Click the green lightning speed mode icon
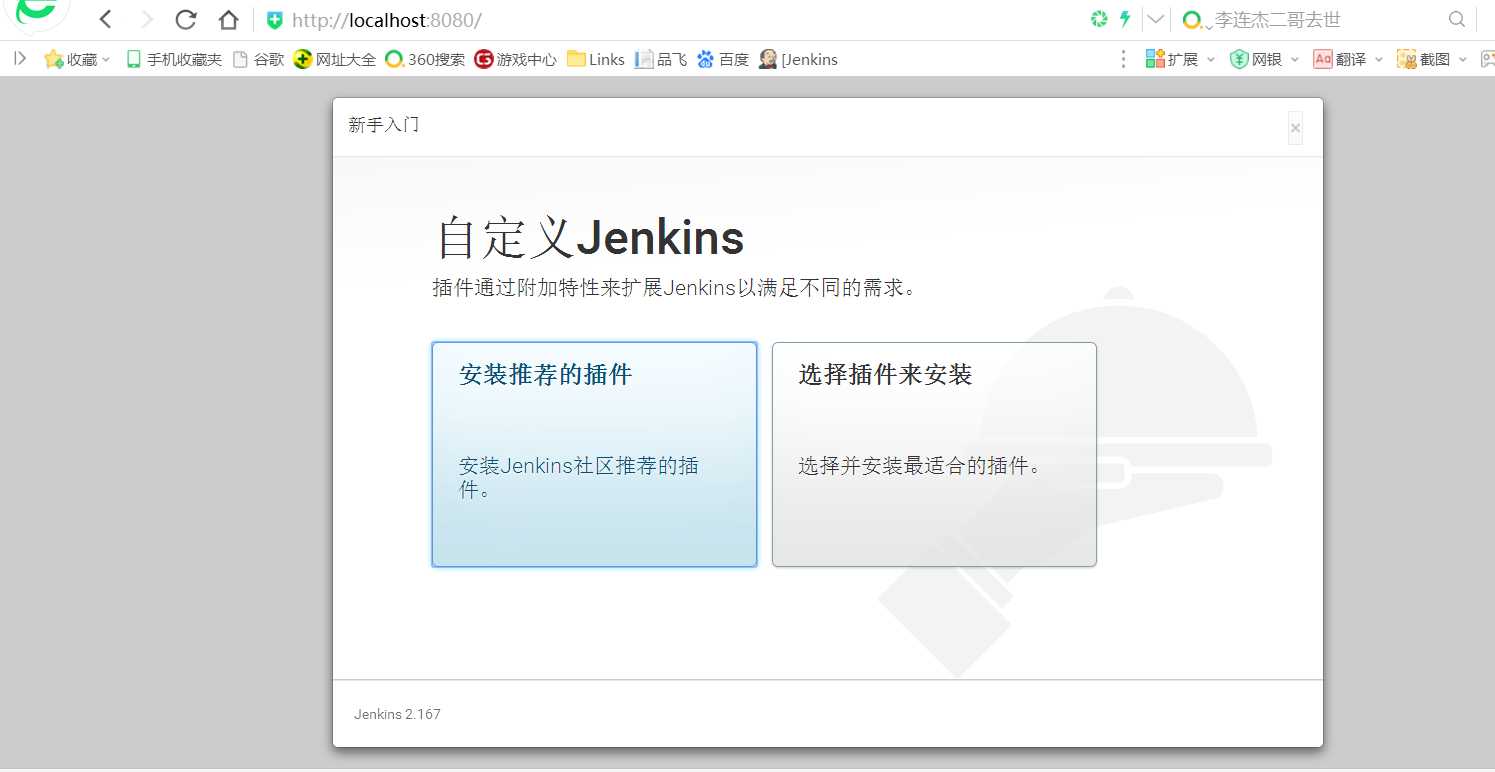Image resolution: width=1495 pixels, height=772 pixels. 1125,19
